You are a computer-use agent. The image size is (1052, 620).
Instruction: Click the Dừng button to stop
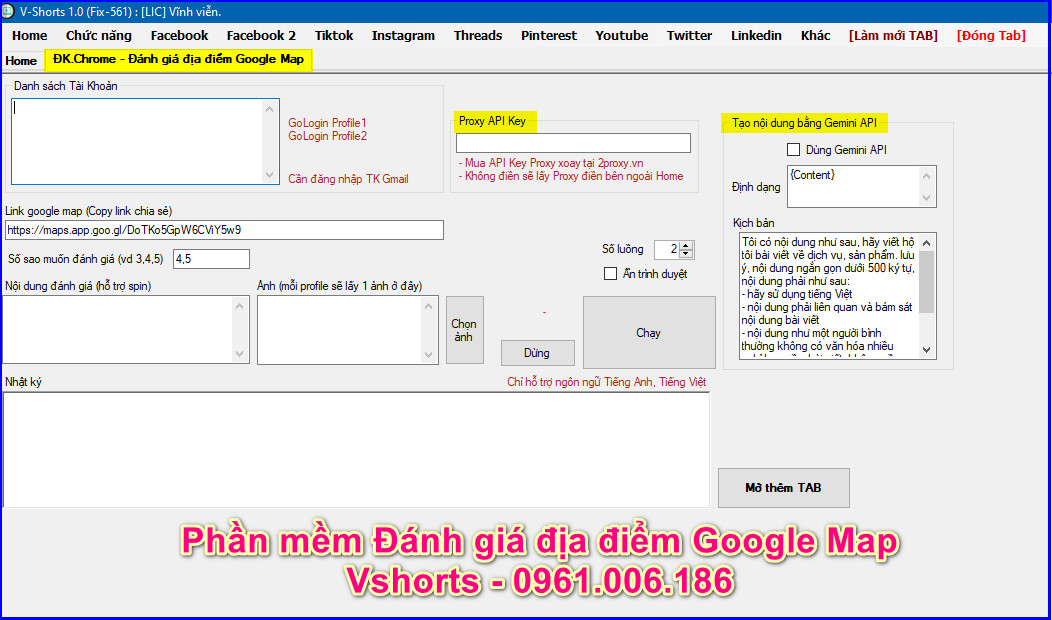[537, 353]
